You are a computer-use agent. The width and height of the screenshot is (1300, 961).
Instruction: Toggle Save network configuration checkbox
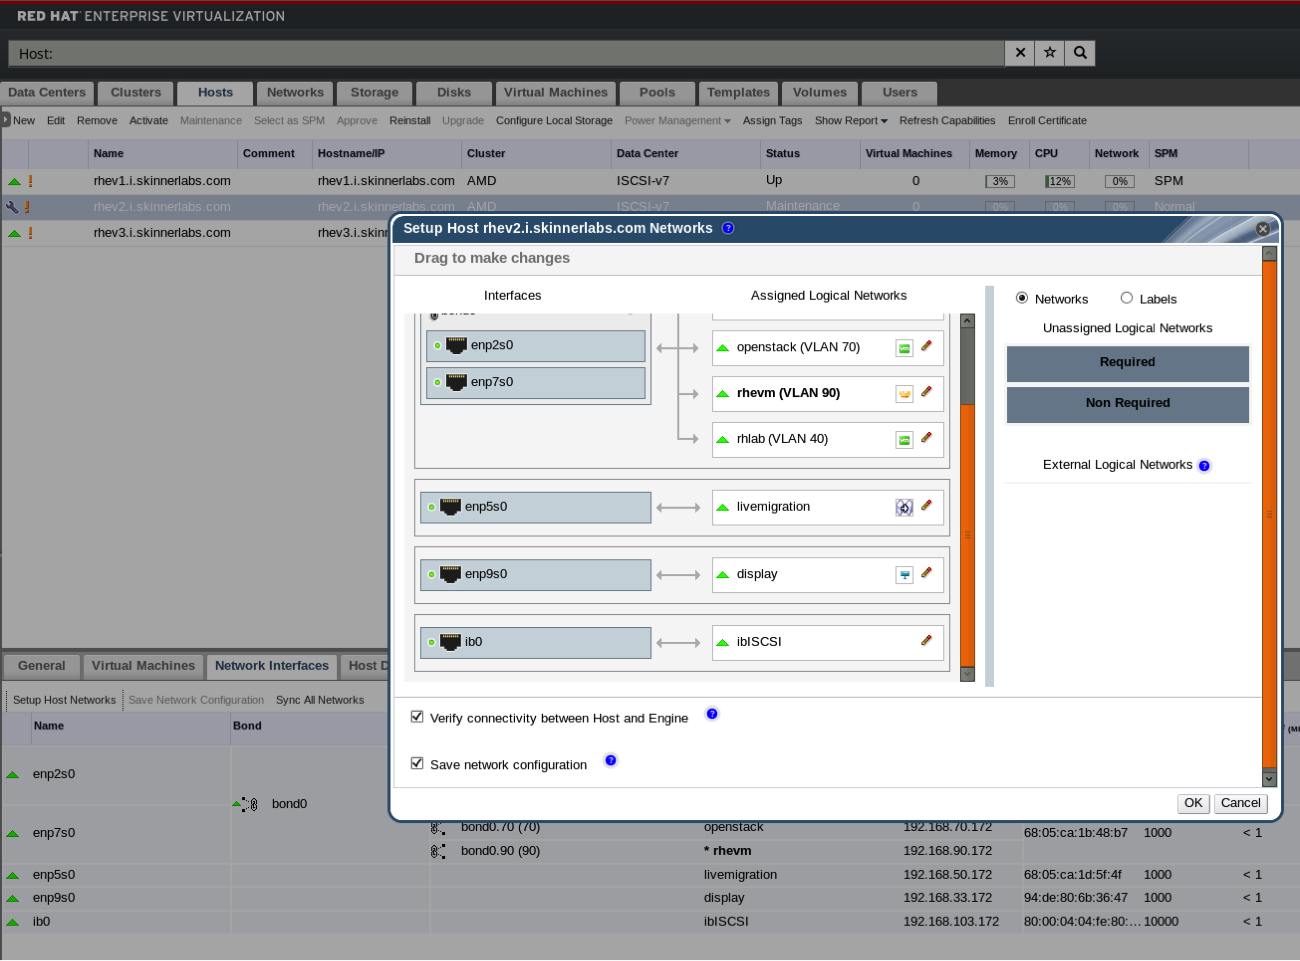click(x=417, y=763)
